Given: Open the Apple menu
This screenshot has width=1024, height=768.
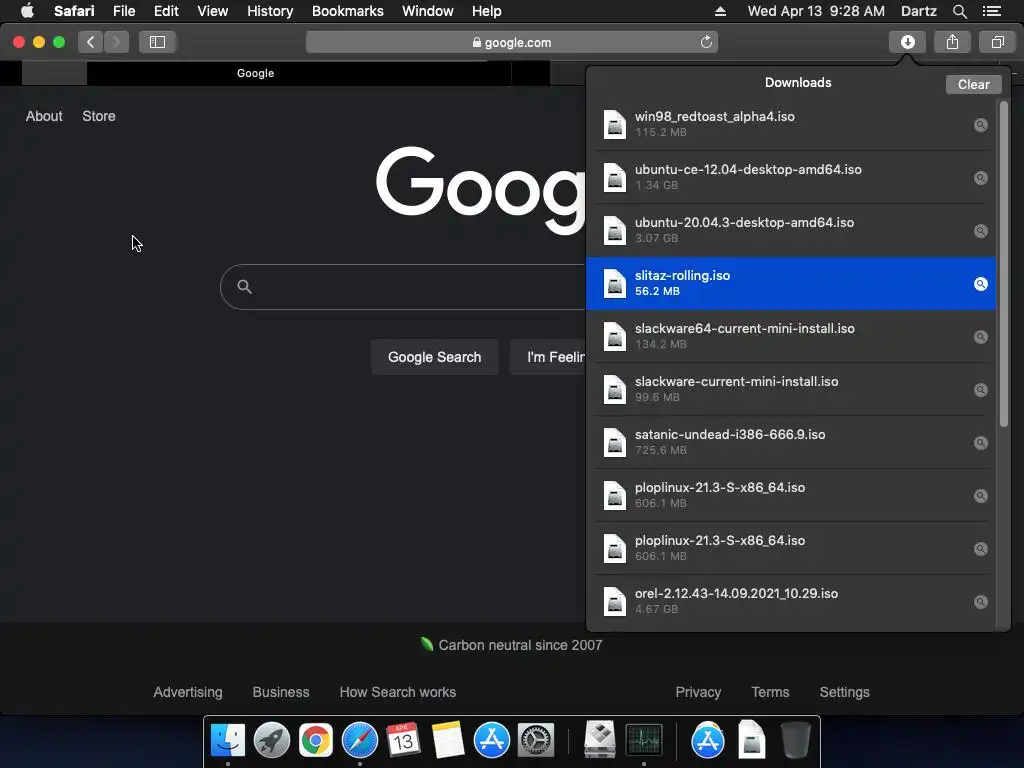Looking at the screenshot, I should [27, 11].
